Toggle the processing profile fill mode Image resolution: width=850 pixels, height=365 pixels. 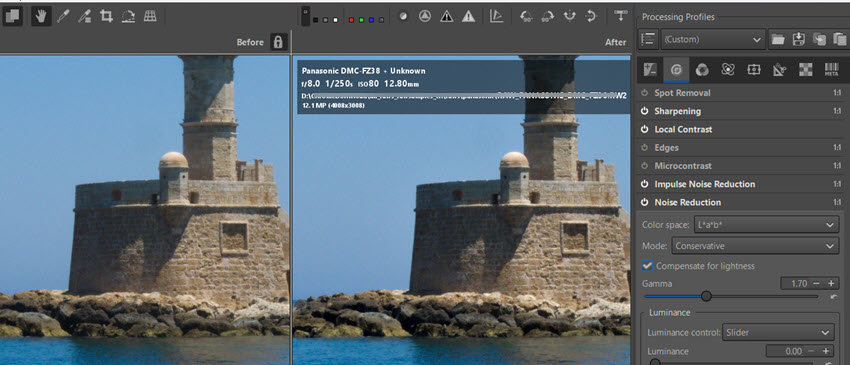647,39
